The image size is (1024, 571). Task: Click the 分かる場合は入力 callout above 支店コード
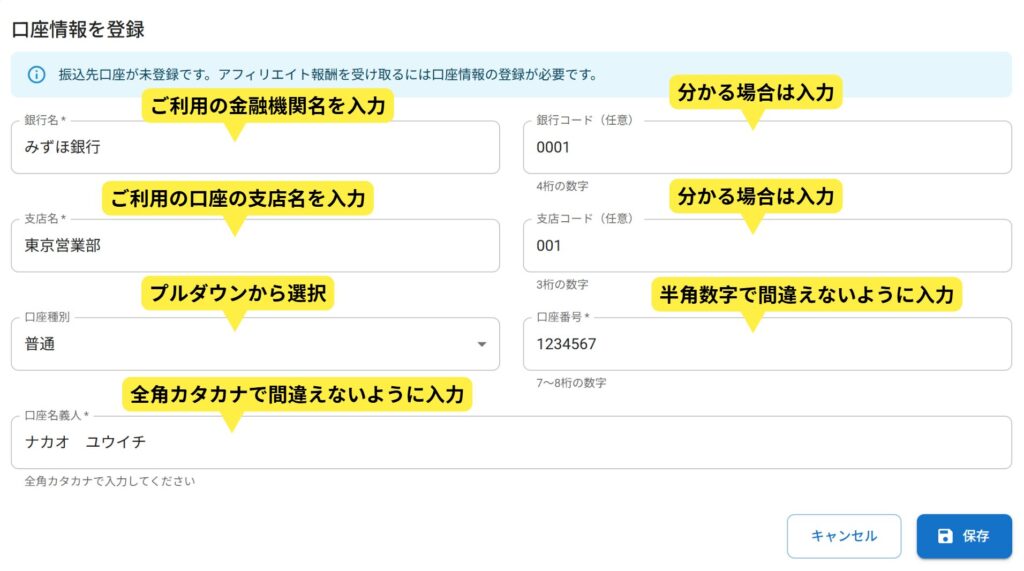[x=755, y=196]
